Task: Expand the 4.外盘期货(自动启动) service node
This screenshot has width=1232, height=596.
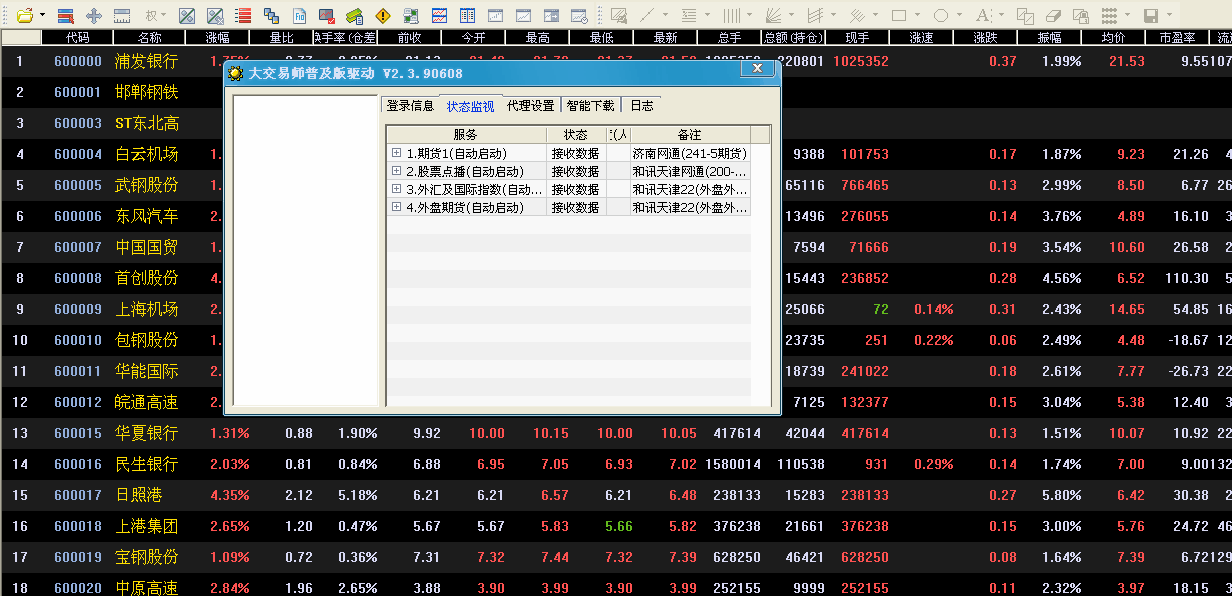Action: click(396, 207)
